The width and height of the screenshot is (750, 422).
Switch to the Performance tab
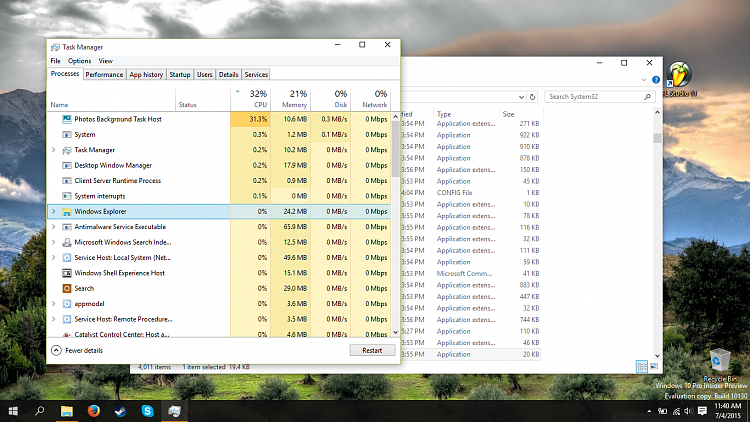point(104,74)
